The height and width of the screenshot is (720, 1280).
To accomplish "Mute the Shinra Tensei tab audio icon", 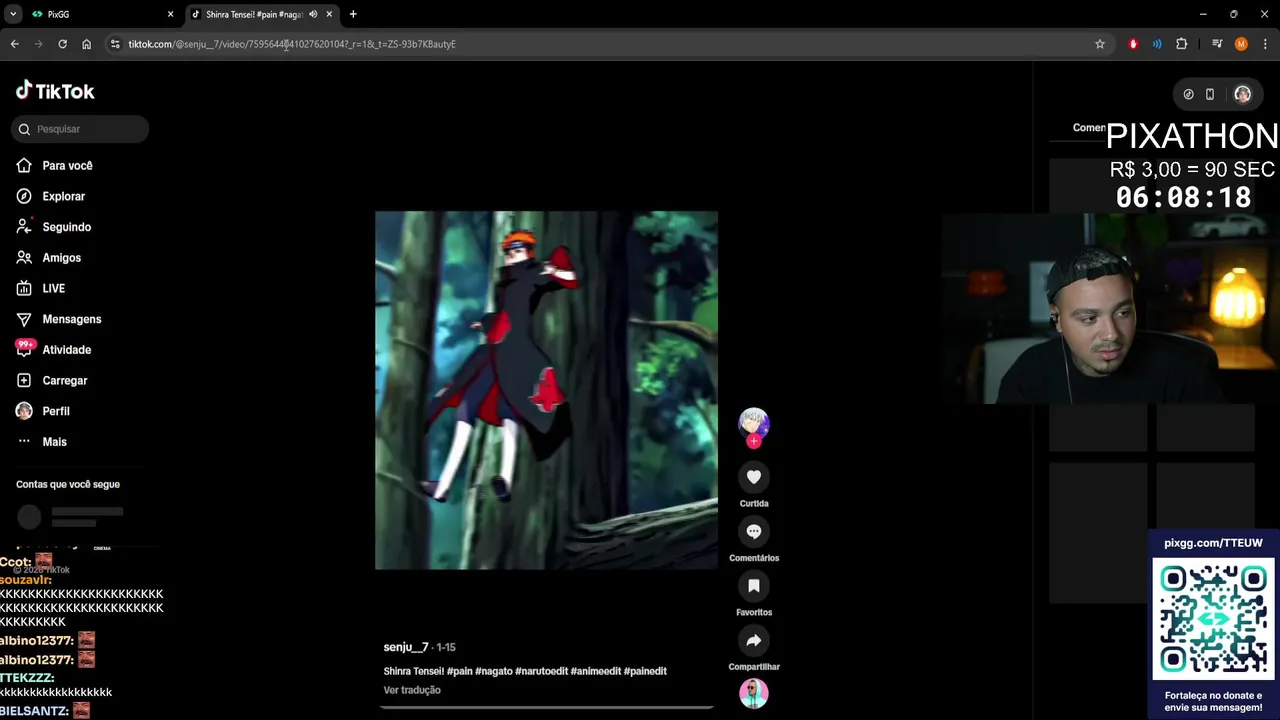I will (x=313, y=14).
